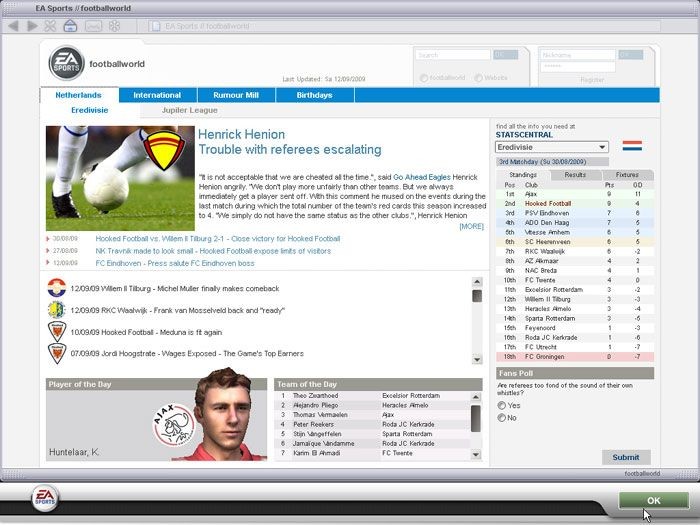700x525 pixels.
Task: Show the Fixtures tab
Action: pyautogui.click(x=627, y=175)
